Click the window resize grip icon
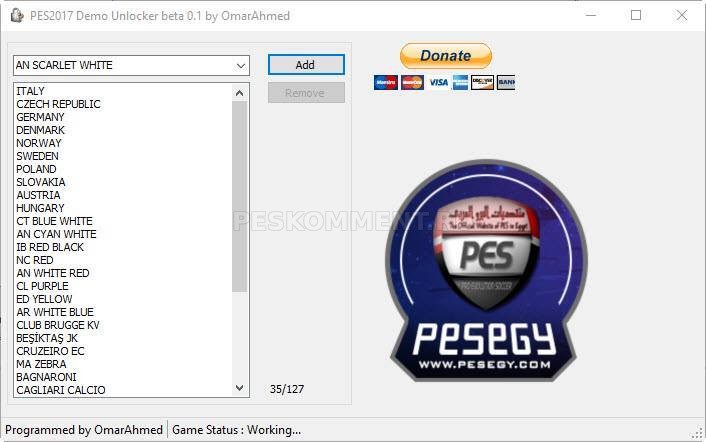 click(697, 434)
